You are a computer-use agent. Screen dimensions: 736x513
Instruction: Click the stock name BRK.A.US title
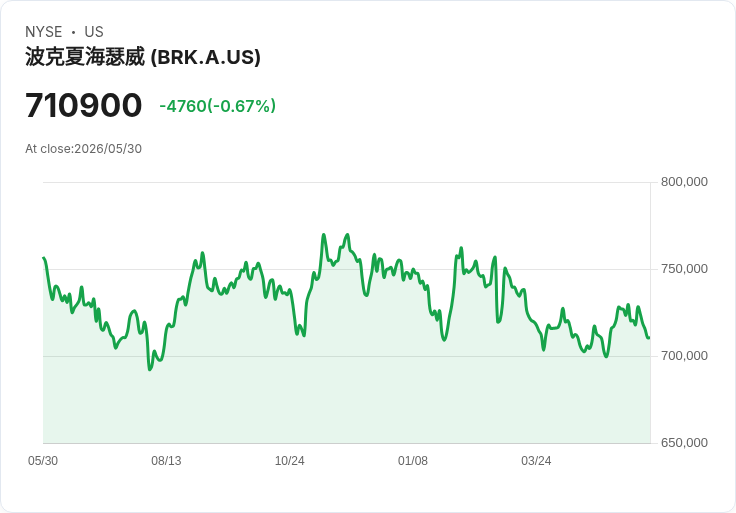(x=143, y=57)
